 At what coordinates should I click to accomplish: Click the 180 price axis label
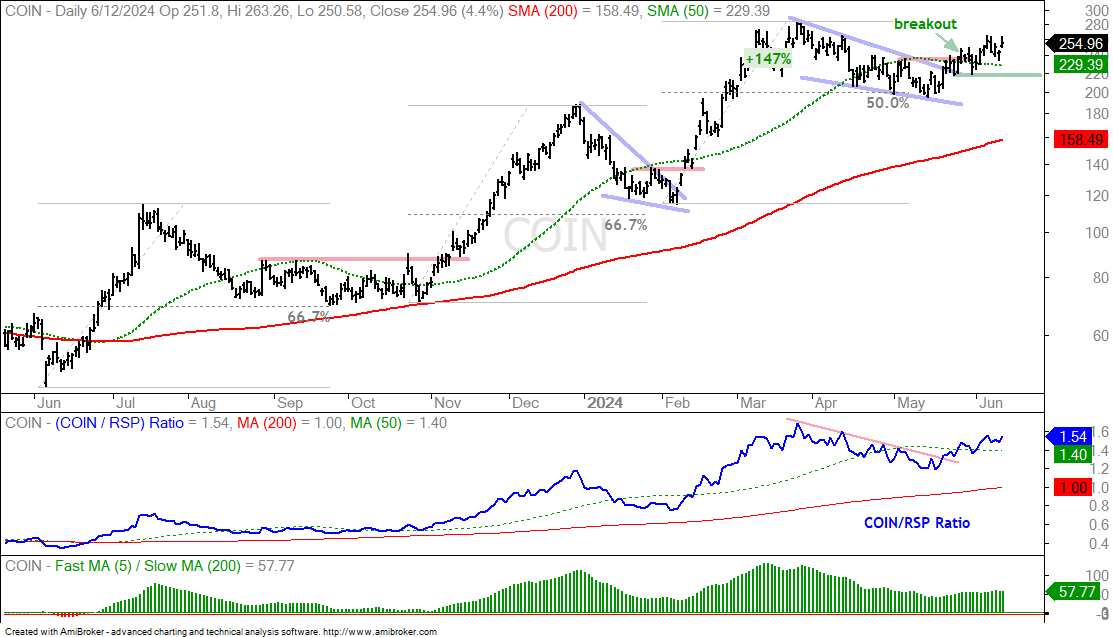pos(1097,114)
